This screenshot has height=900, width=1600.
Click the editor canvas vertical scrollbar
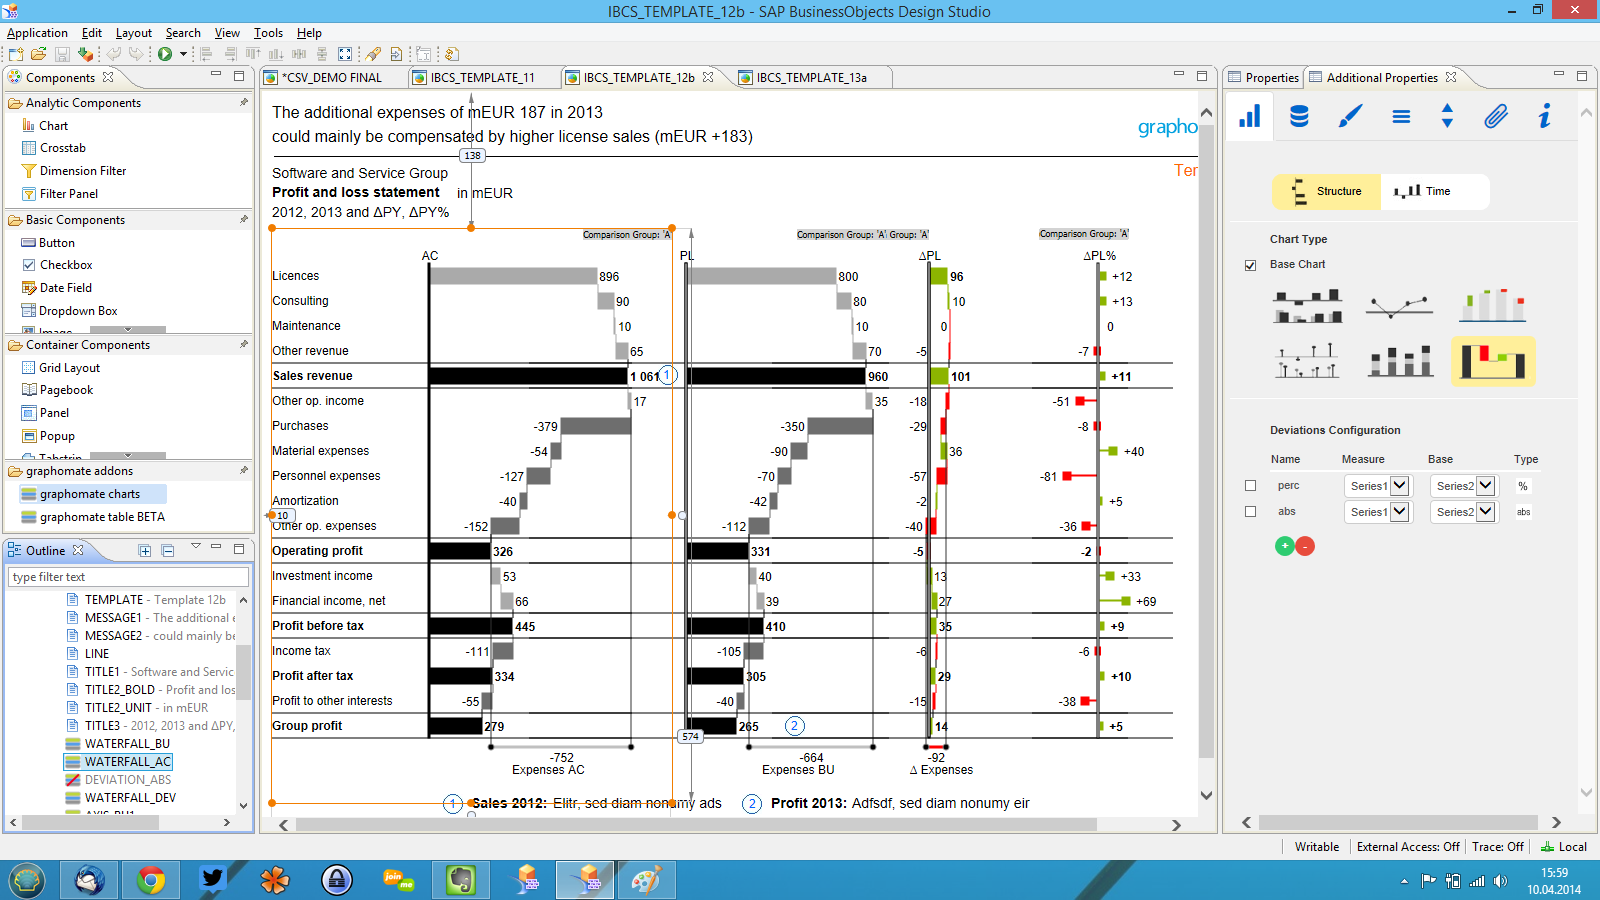(x=1206, y=440)
